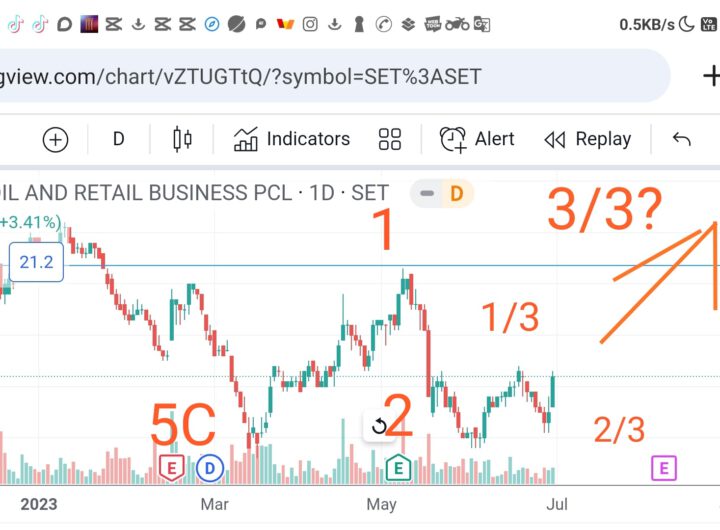Image resolution: width=720 pixels, height=530 pixels.
Task: Toggle the orange D legend pill
Action: (456, 193)
